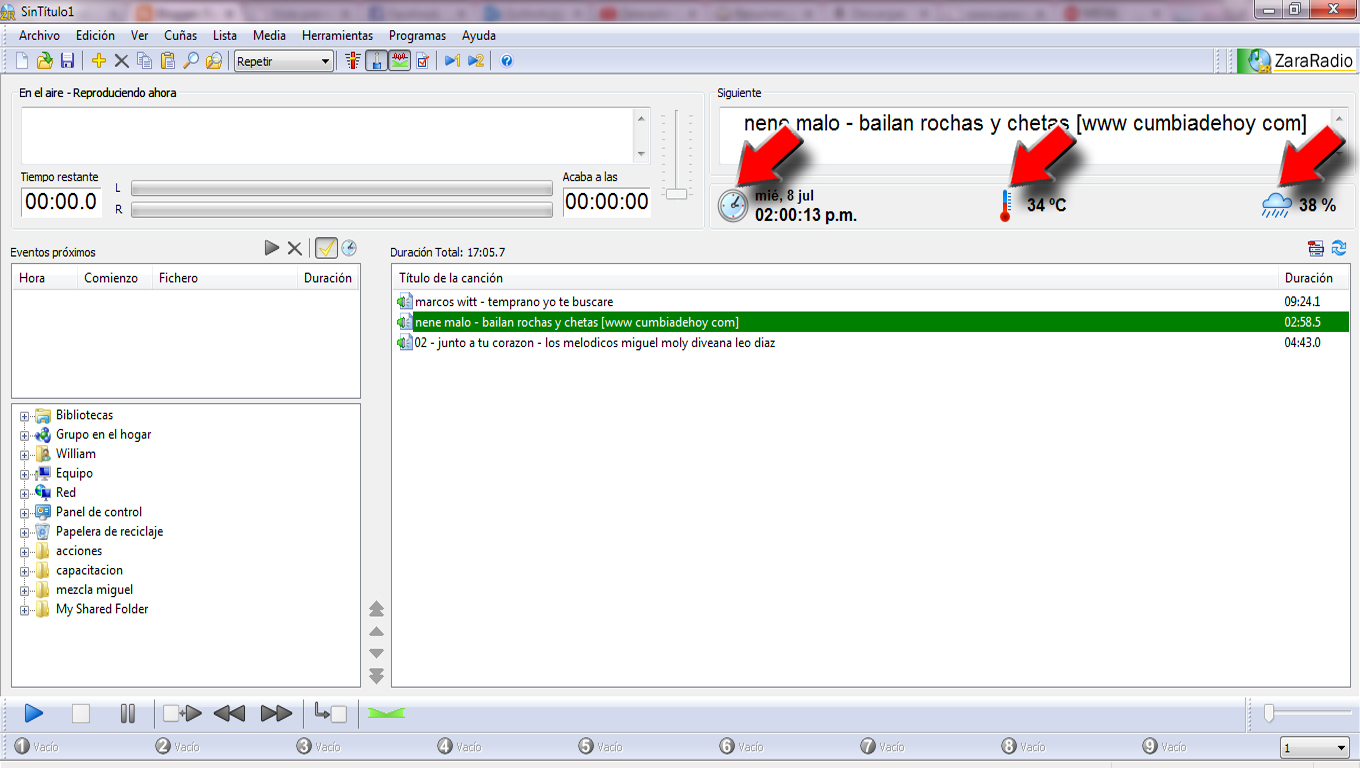
Task: Click the red calendar icon above the playlist
Action: (1316, 248)
